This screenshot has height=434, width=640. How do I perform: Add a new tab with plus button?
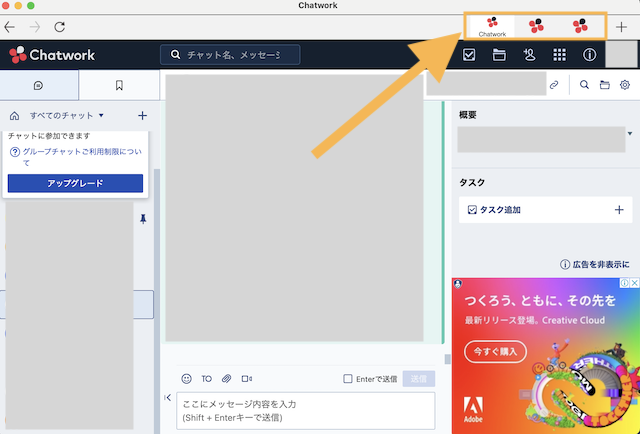coord(621,27)
